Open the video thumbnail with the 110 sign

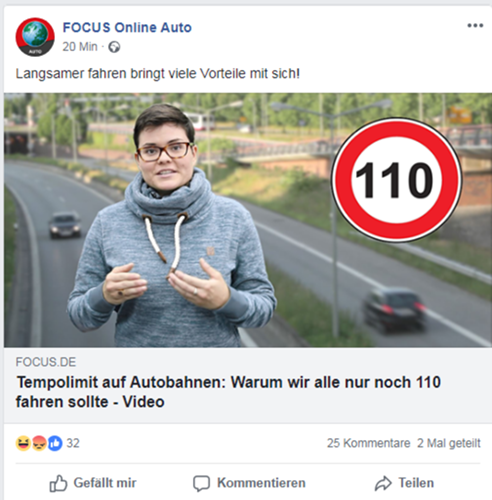[248, 220]
